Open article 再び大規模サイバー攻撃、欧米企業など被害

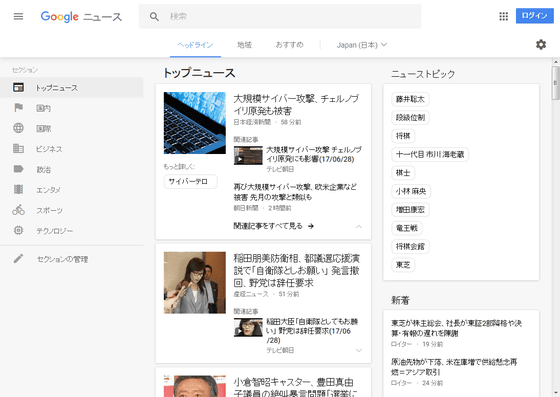[x=295, y=192]
